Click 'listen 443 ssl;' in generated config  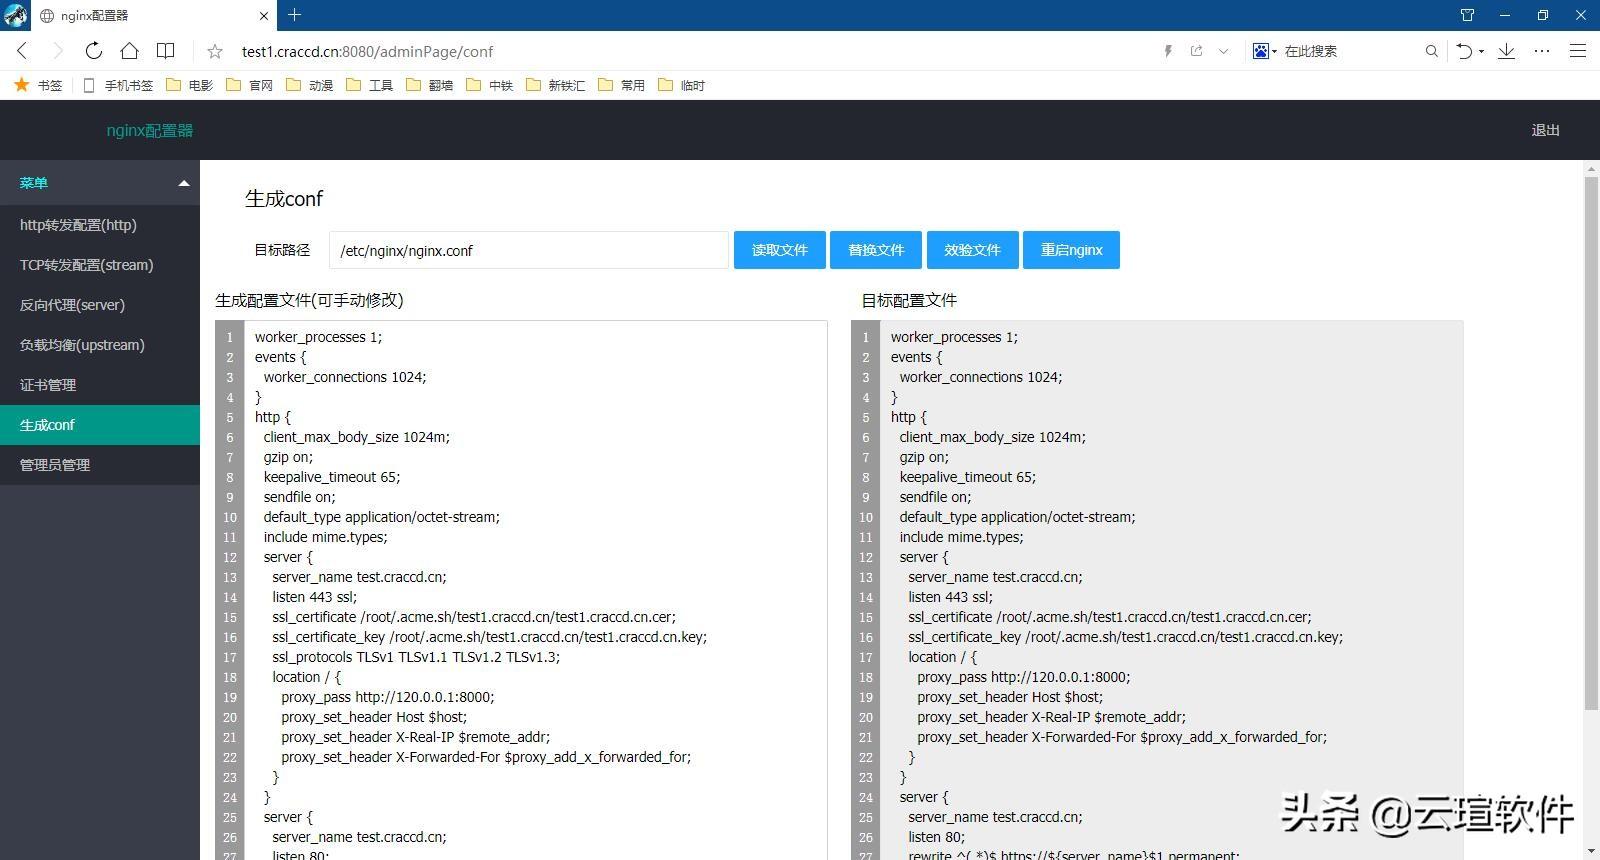point(314,597)
